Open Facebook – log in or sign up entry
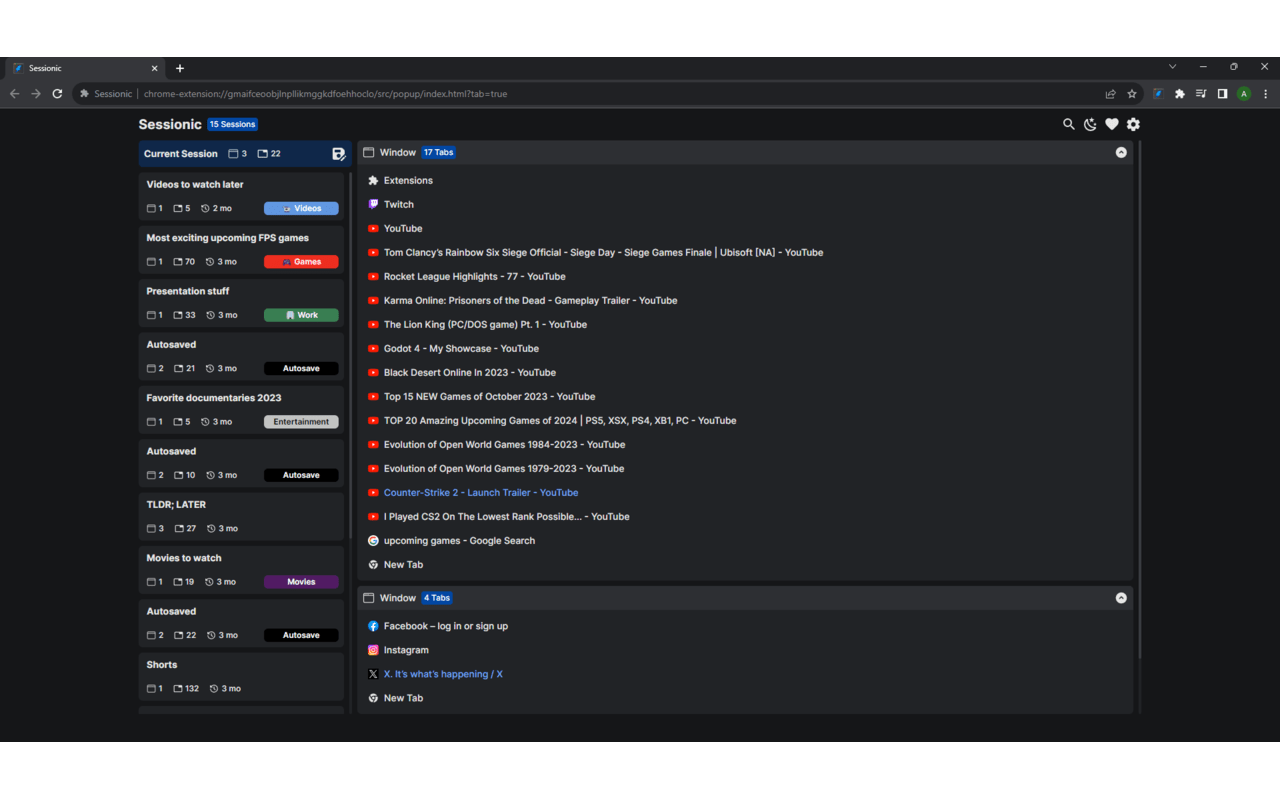 point(446,626)
